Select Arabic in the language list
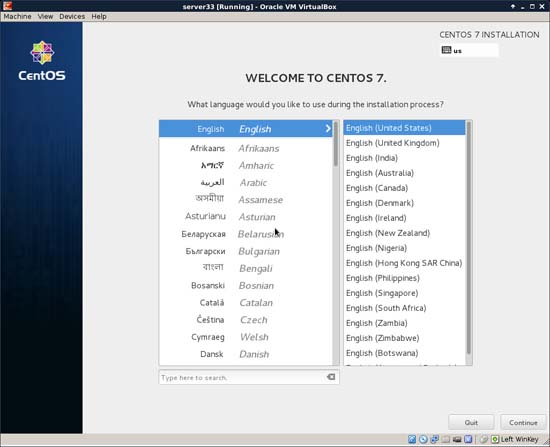The image size is (550, 447). point(246,183)
